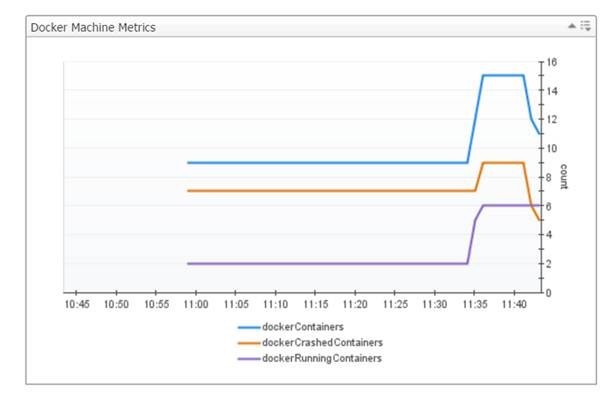Click the 10 value on the y-axis
612x401 pixels.
(552, 148)
